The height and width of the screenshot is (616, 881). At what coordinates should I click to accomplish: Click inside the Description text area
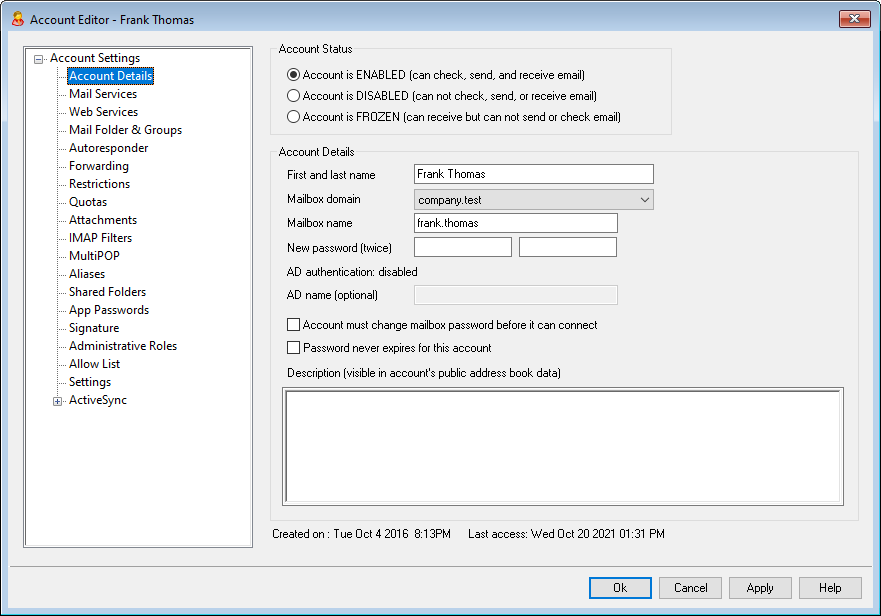tap(563, 446)
